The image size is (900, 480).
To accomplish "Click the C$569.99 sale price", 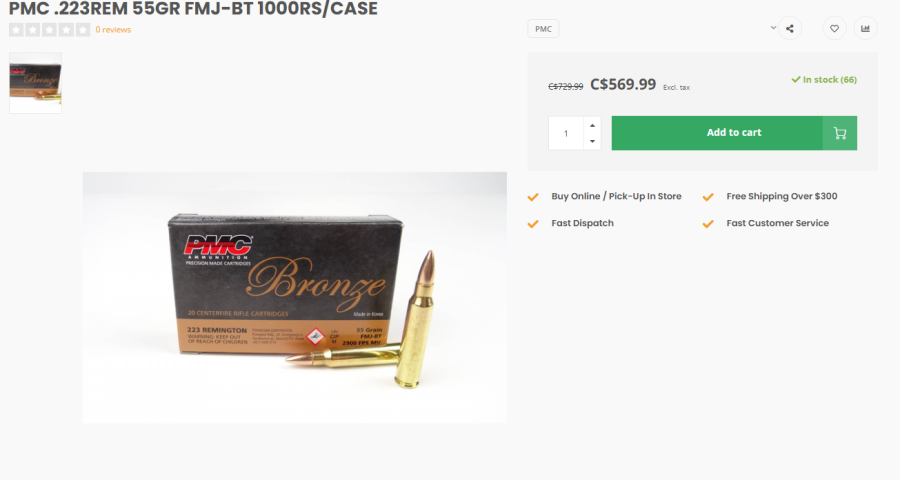I will [x=623, y=84].
